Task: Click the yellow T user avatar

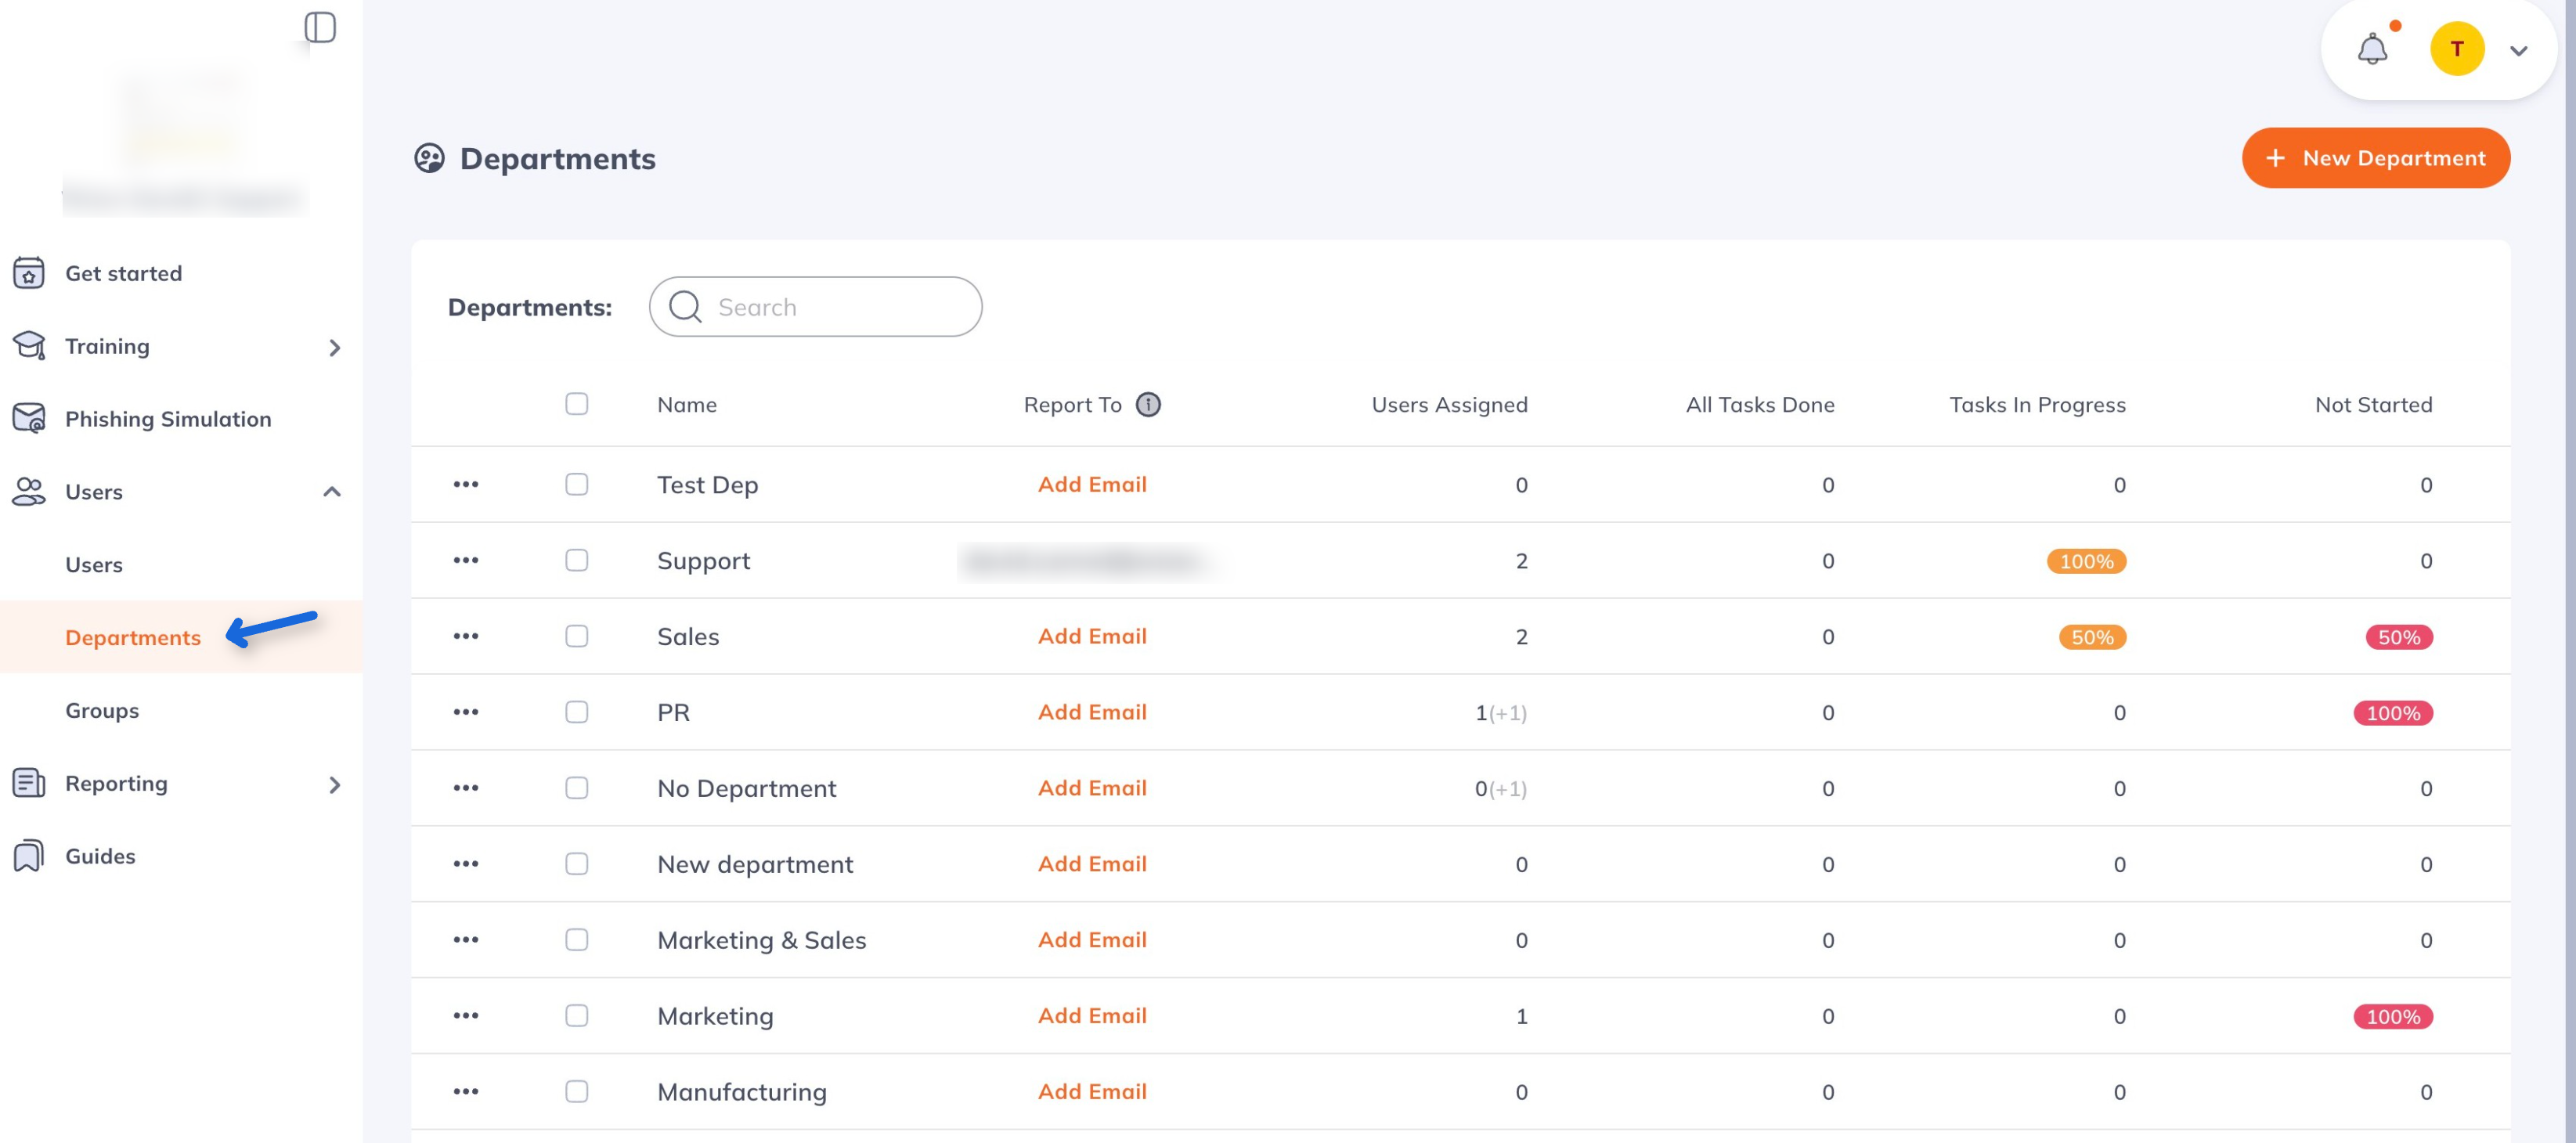Action: coord(2457,49)
